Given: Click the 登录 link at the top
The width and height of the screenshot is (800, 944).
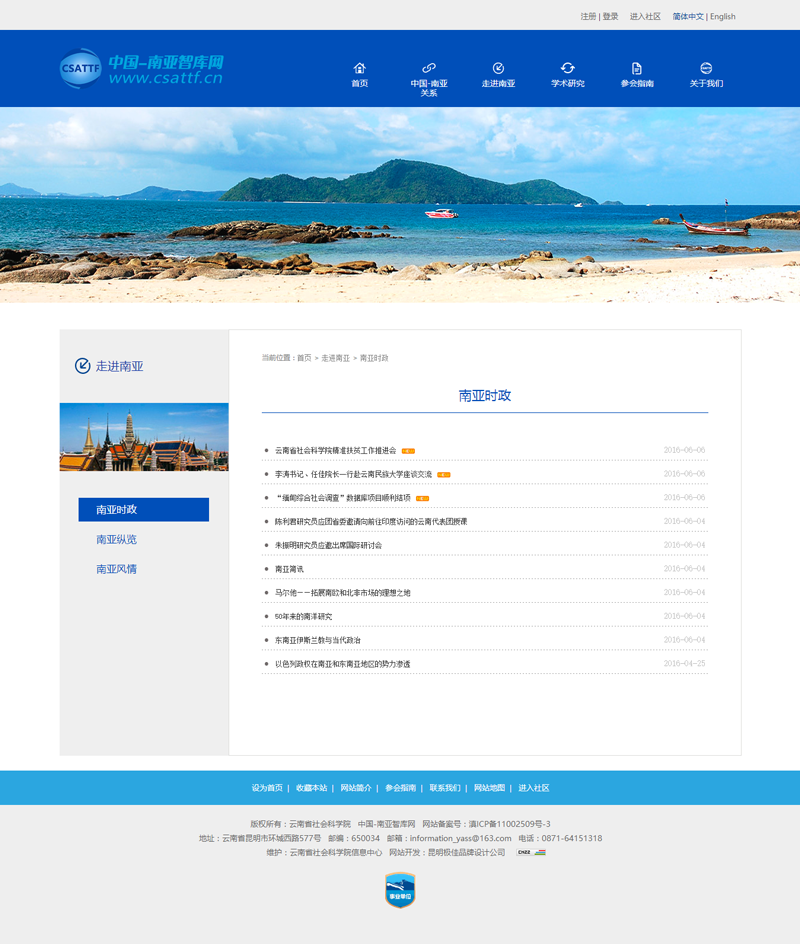Looking at the screenshot, I should click(x=610, y=16).
